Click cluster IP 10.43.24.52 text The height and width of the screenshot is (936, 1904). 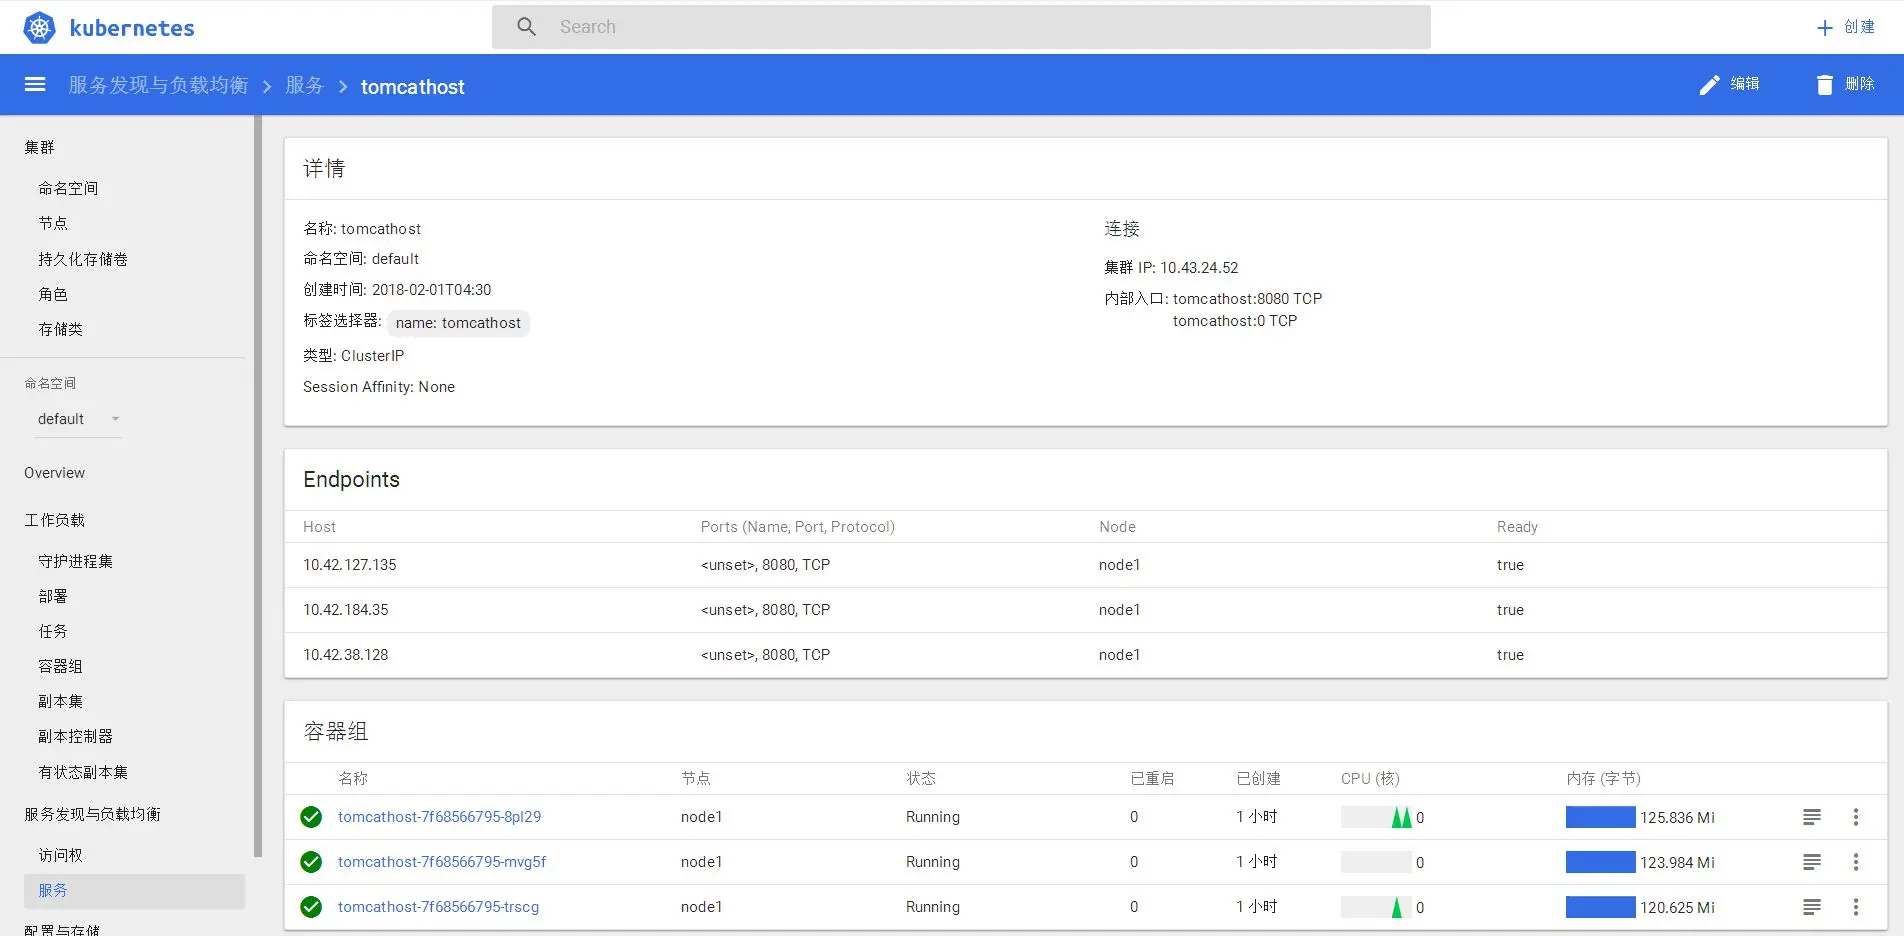coord(1199,268)
